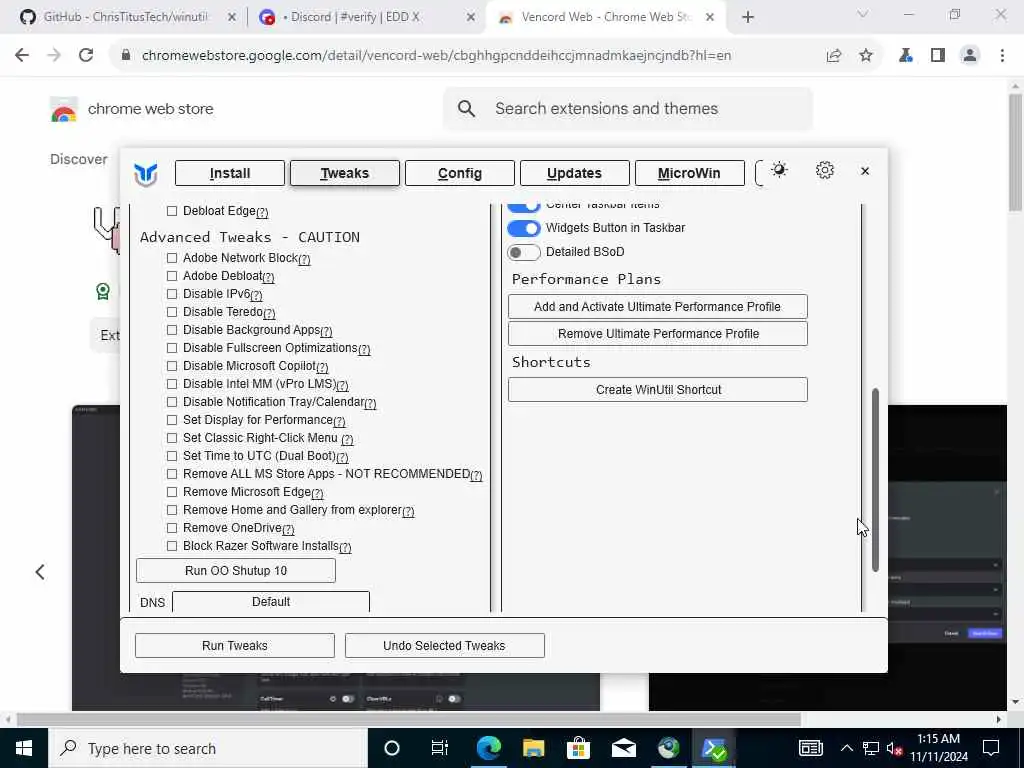Open Chrome three-dot menu
The width and height of the screenshot is (1024, 768).
(x=1002, y=56)
